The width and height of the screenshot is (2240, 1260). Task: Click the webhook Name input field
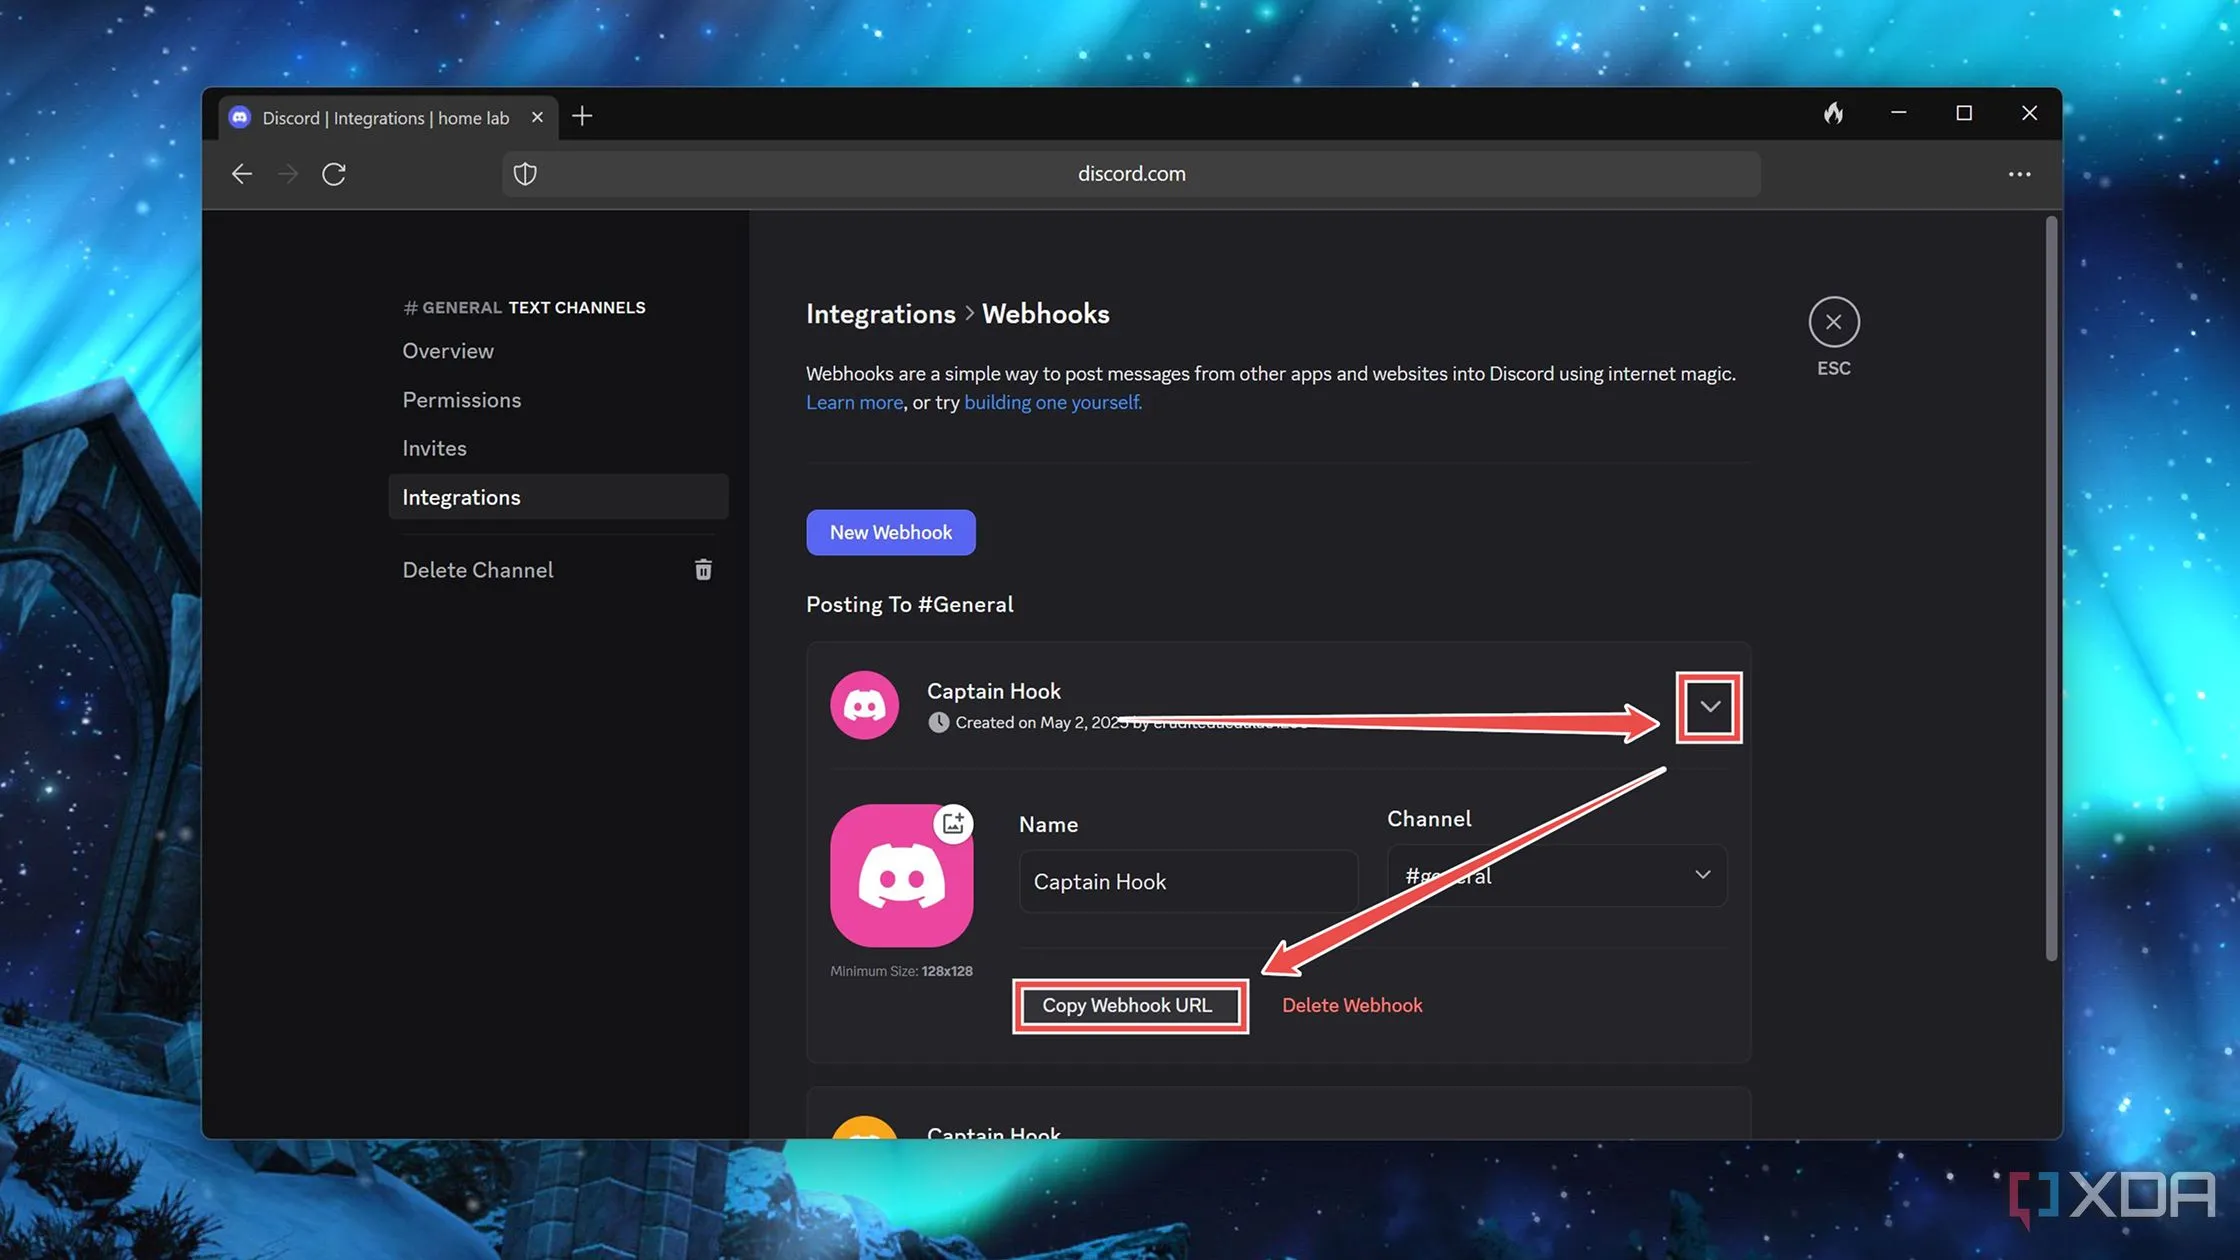(1187, 882)
